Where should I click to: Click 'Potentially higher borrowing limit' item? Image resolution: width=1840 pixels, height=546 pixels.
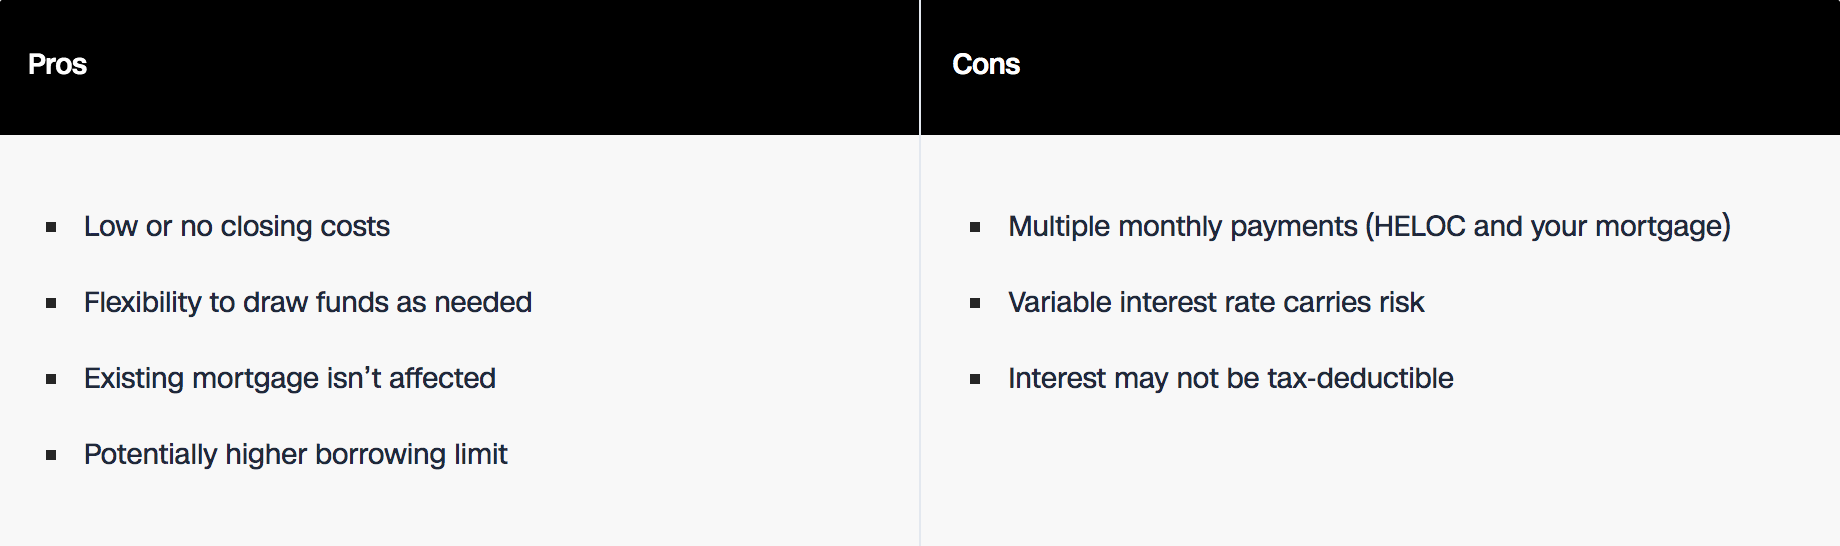click(296, 455)
